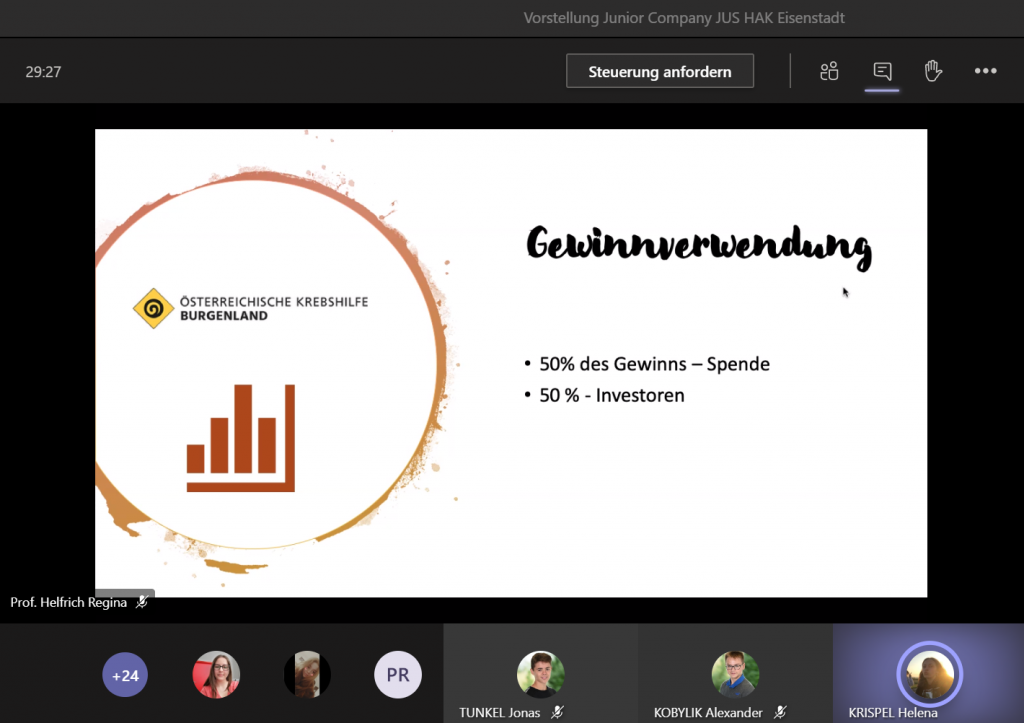Click the Prof. Helfrich Regina presenter label
The width and height of the screenshot is (1024, 723).
pyautogui.click(x=69, y=602)
